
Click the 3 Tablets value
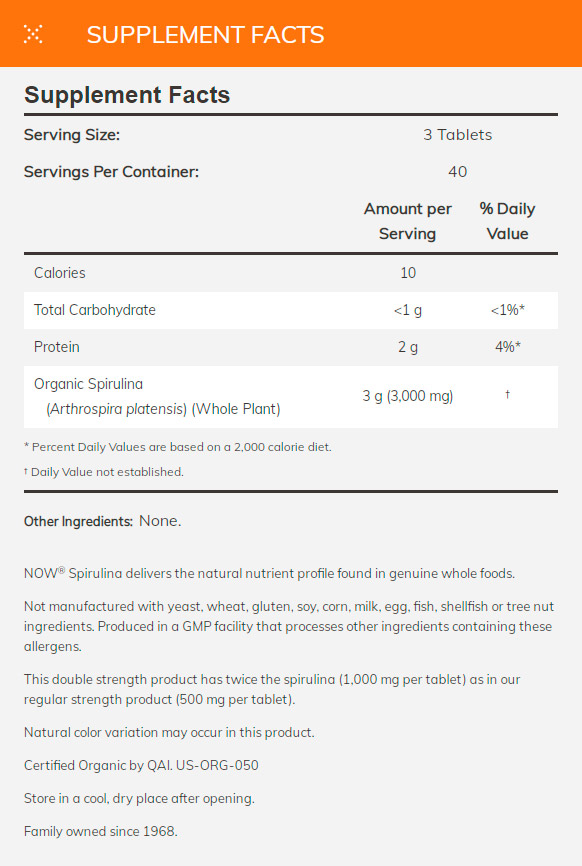click(457, 135)
